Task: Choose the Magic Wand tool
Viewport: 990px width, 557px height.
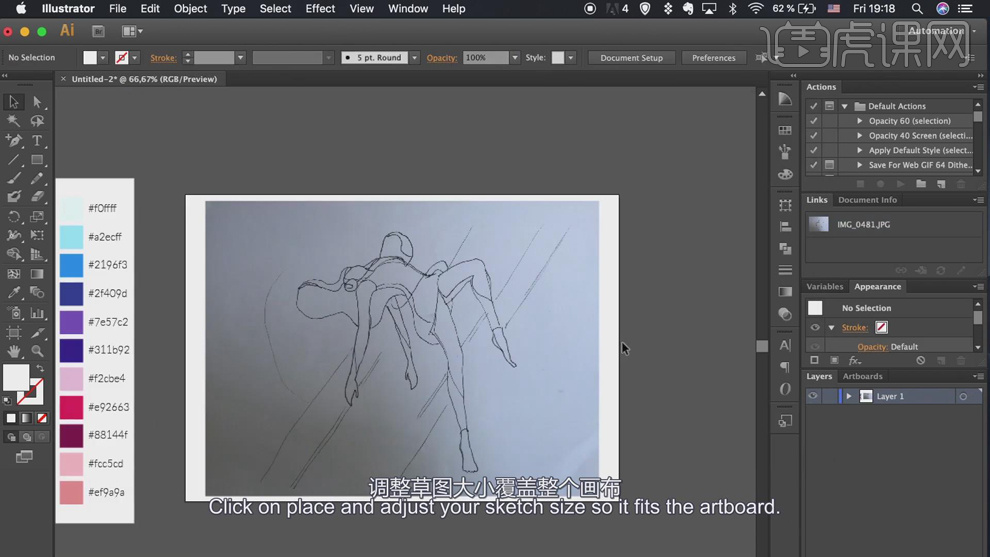Action: point(14,121)
